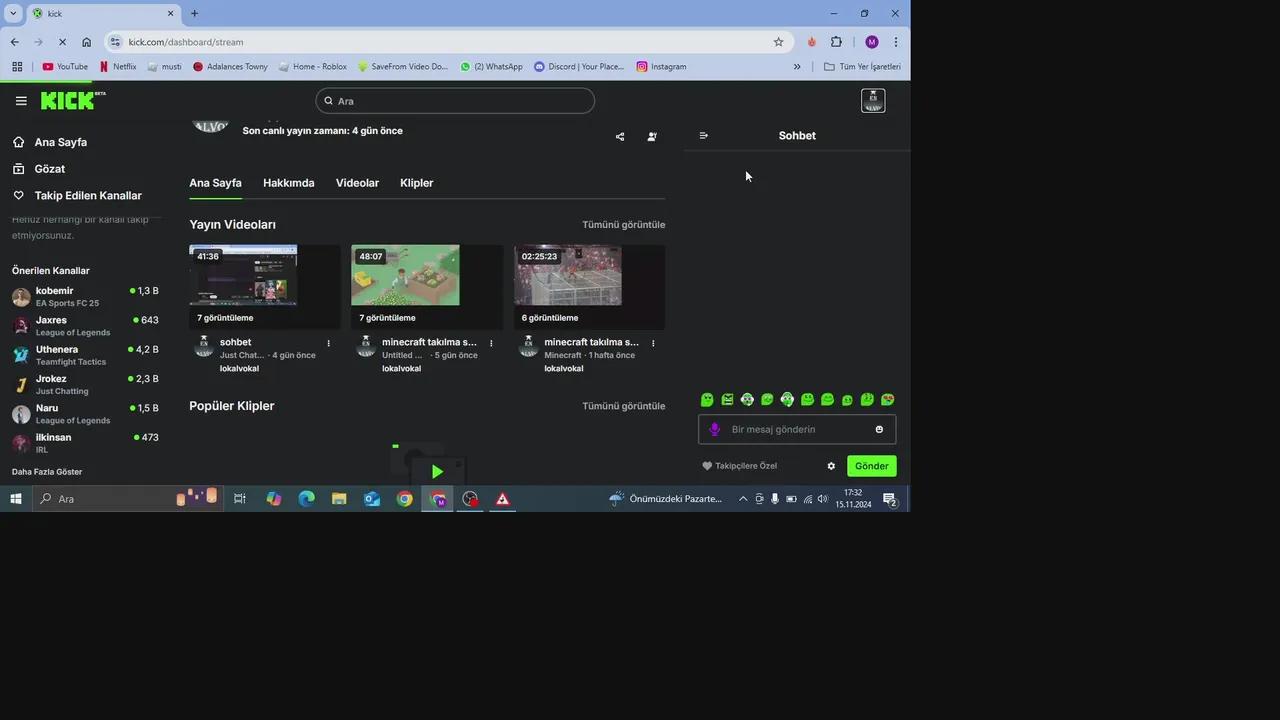The height and width of the screenshot is (720, 1280).
Task: Open the emoji picker in chat input
Action: (x=879, y=430)
